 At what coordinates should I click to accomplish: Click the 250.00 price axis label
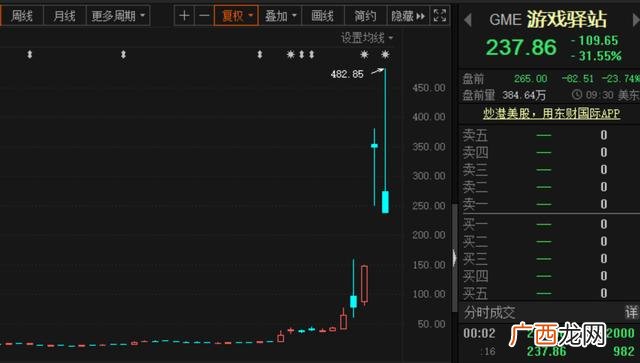click(x=429, y=206)
